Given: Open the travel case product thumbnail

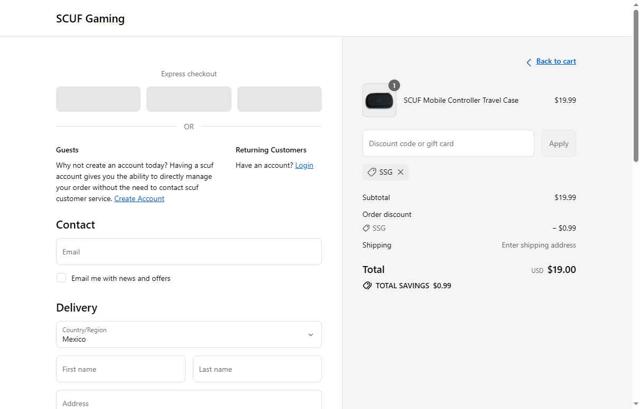Looking at the screenshot, I should (379, 100).
